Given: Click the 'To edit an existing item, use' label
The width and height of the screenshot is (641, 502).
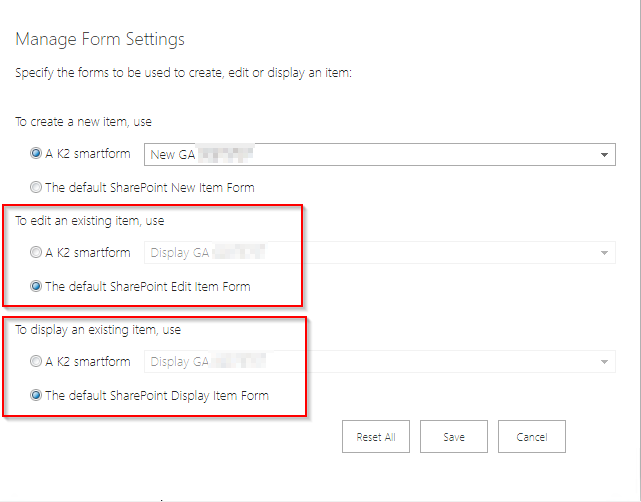Looking at the screenshot, I should [x=90, y=221].
